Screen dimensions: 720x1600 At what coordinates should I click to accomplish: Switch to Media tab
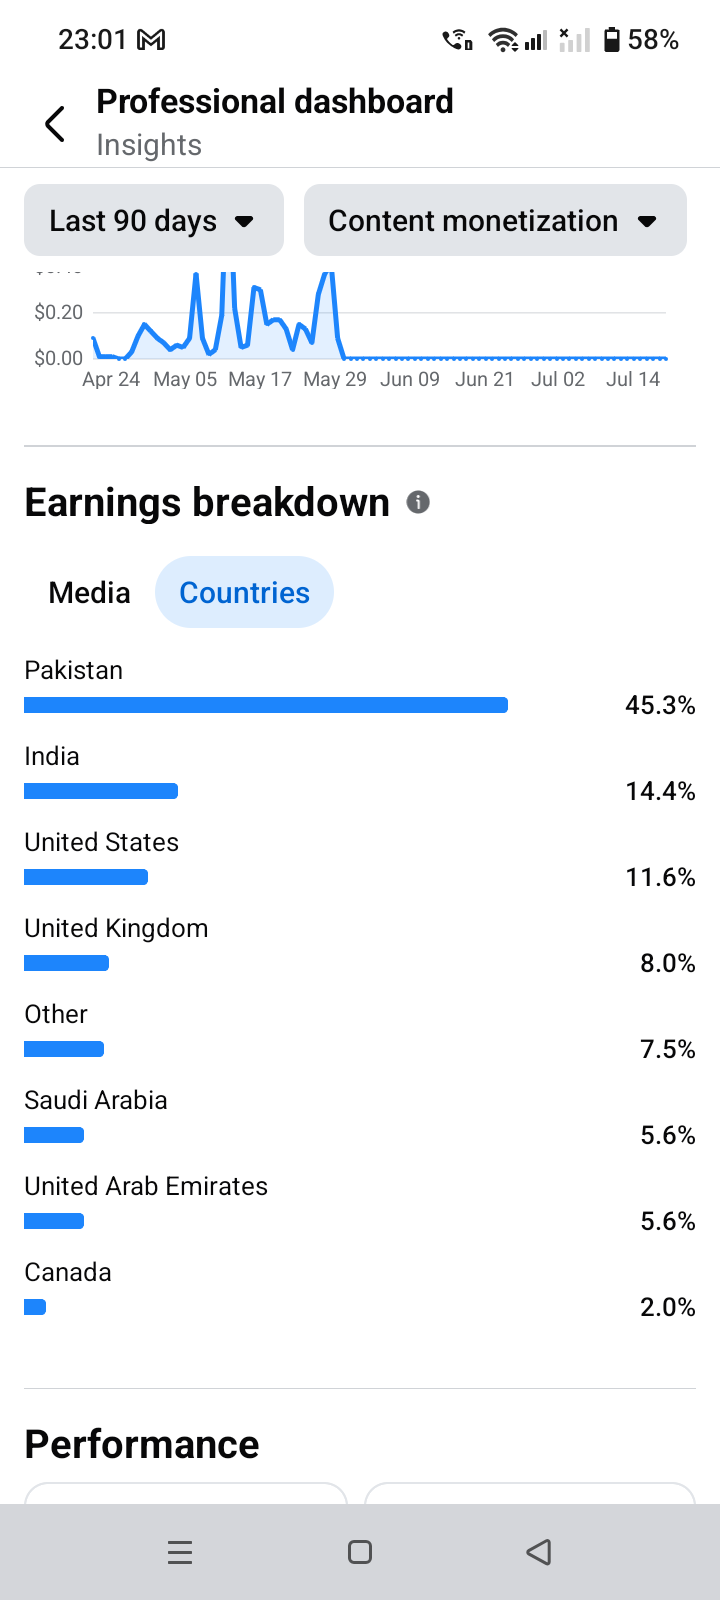pyautogui.click(x=89, y=592)
